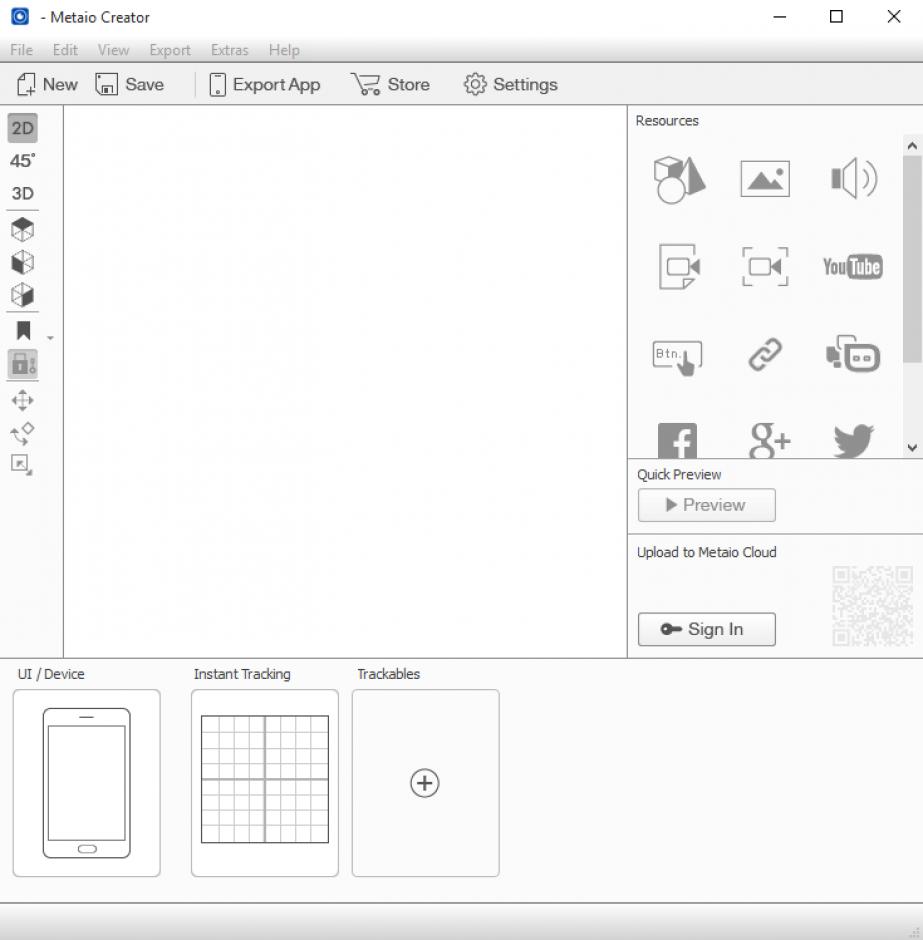The width and height of the screenshot is (923, 940).
Task: Select the Instant Tracking grid thumbnail
Action: coord(265,783)
